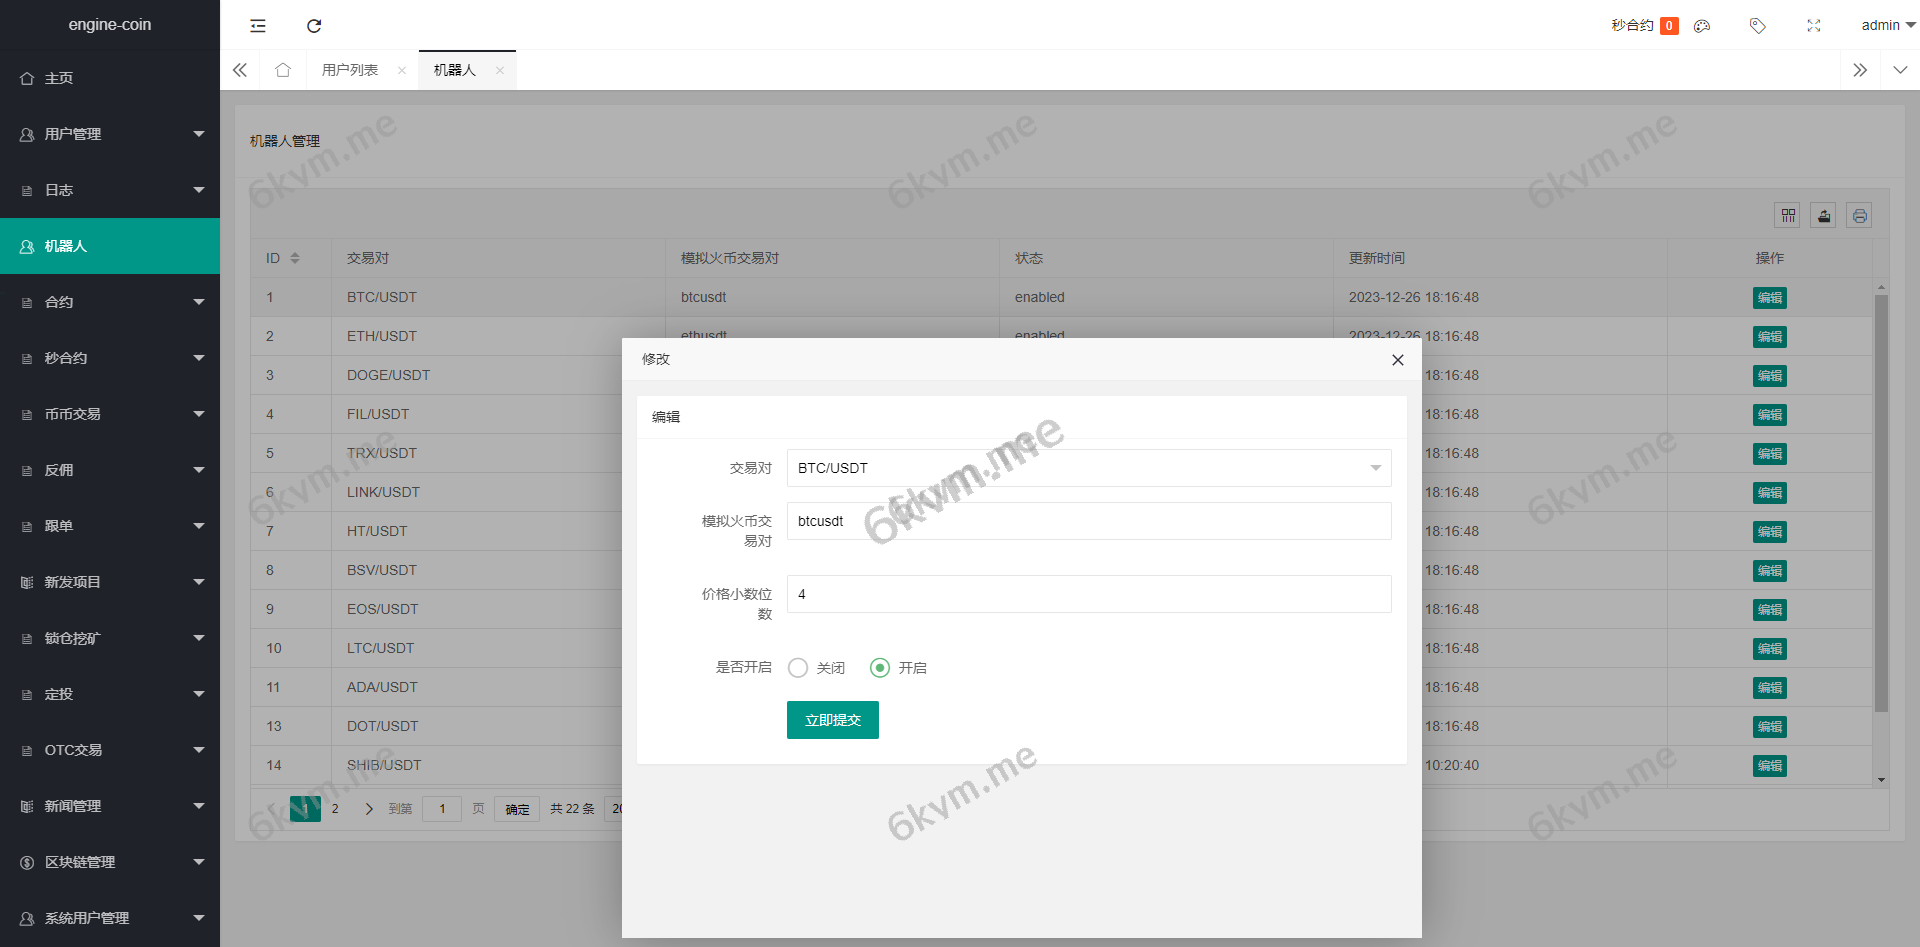
Task: Switch to the 用户列表 tab
Action: (x=349, y=70)
